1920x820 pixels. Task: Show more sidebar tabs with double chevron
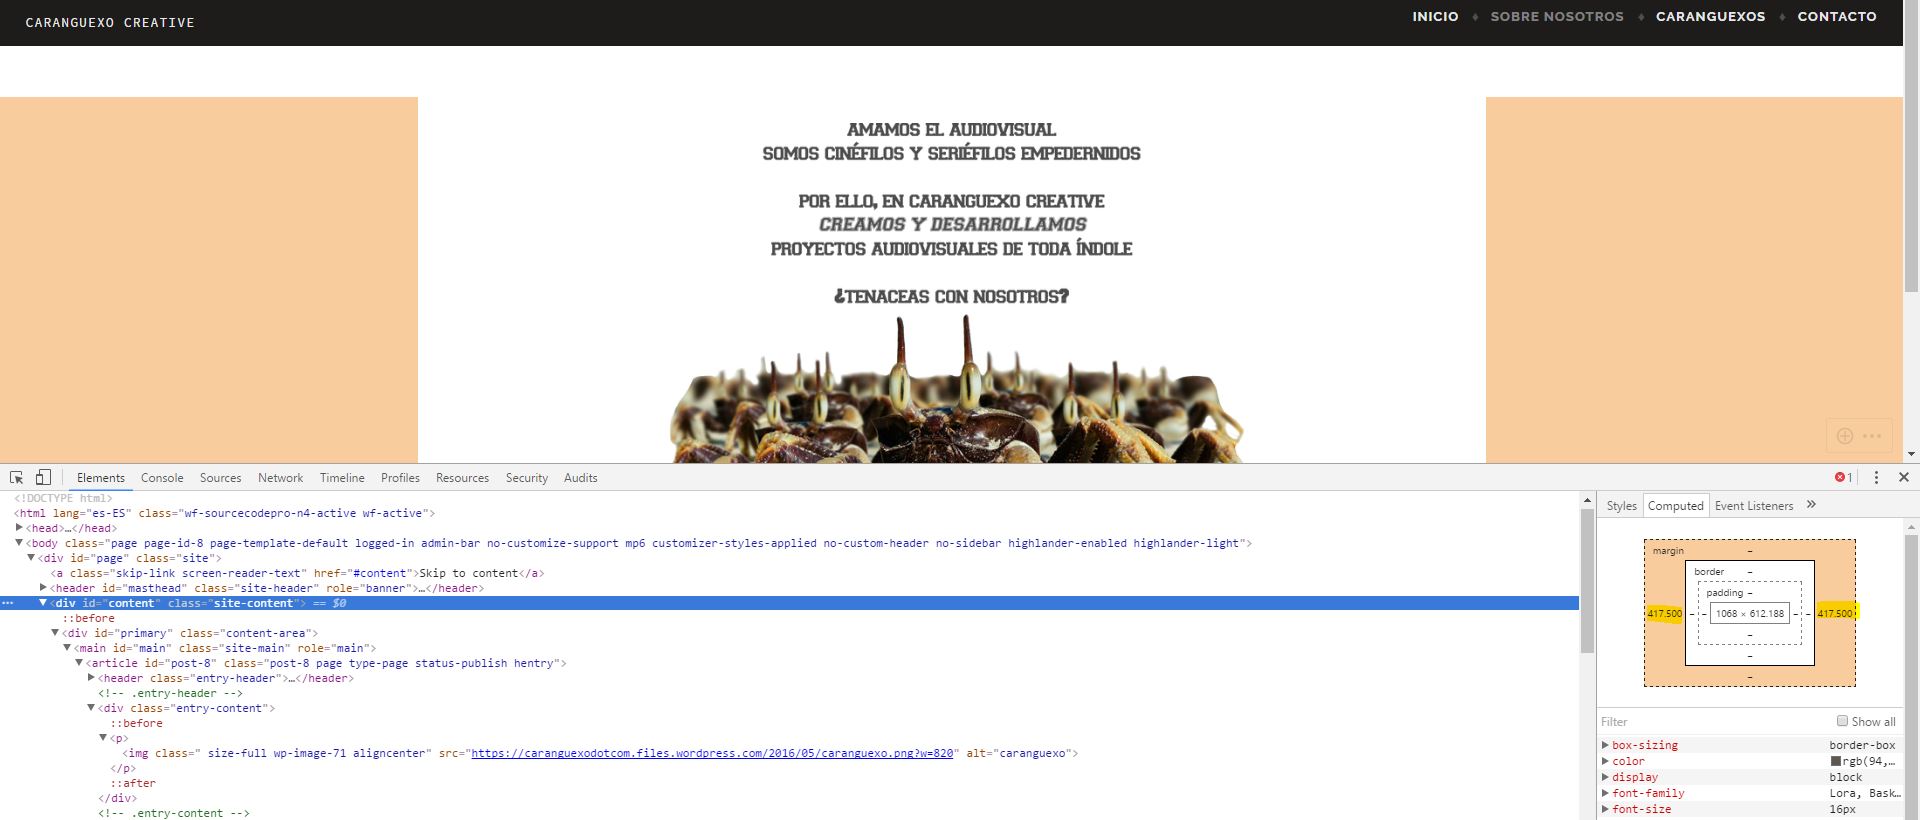click(x=1811, y=505)
